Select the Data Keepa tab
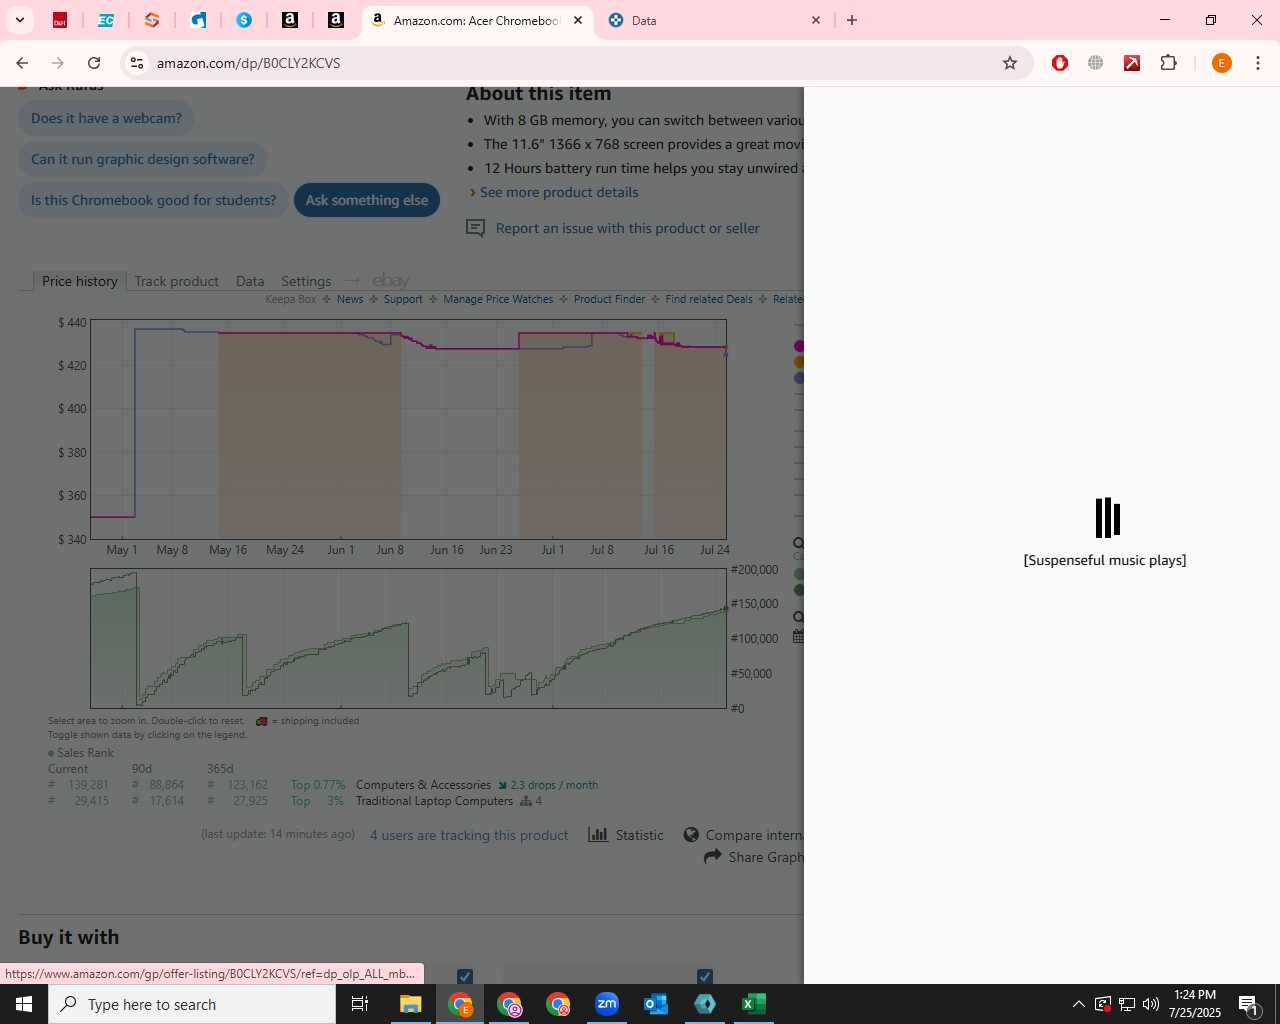The width and height of the screenshot is (1280, 1024). pyautogui.click(x=250, y=281)
